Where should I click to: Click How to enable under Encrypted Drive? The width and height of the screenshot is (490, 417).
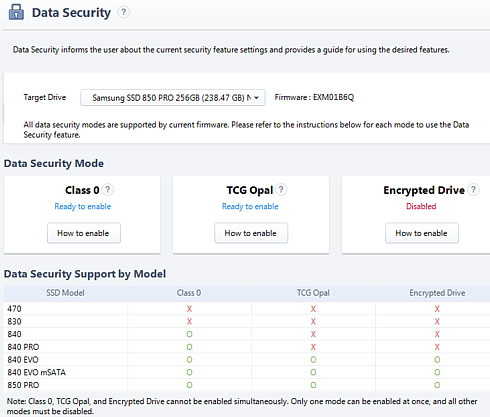[x=422, y=233]
